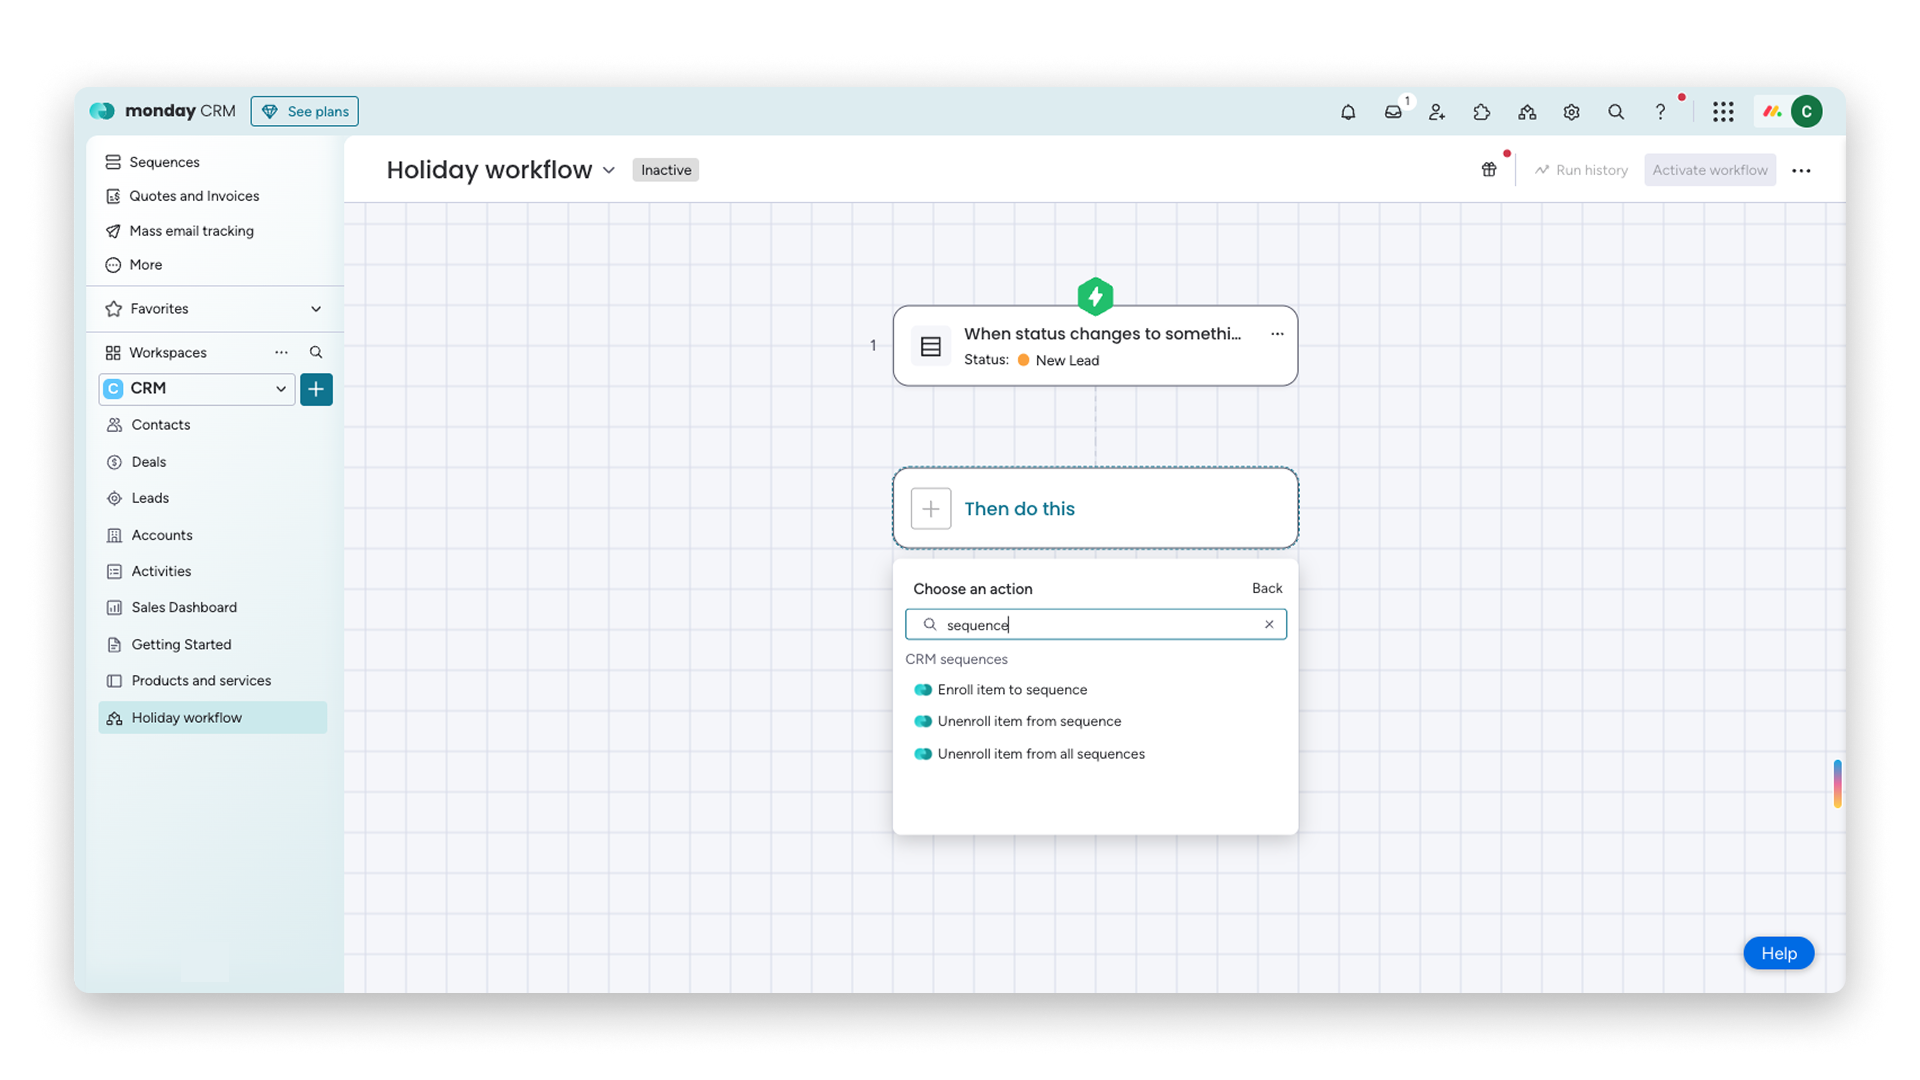This screenshot has width=1920, height=1080.
Task: Click the invite members icon
Action: point(1437,112)
